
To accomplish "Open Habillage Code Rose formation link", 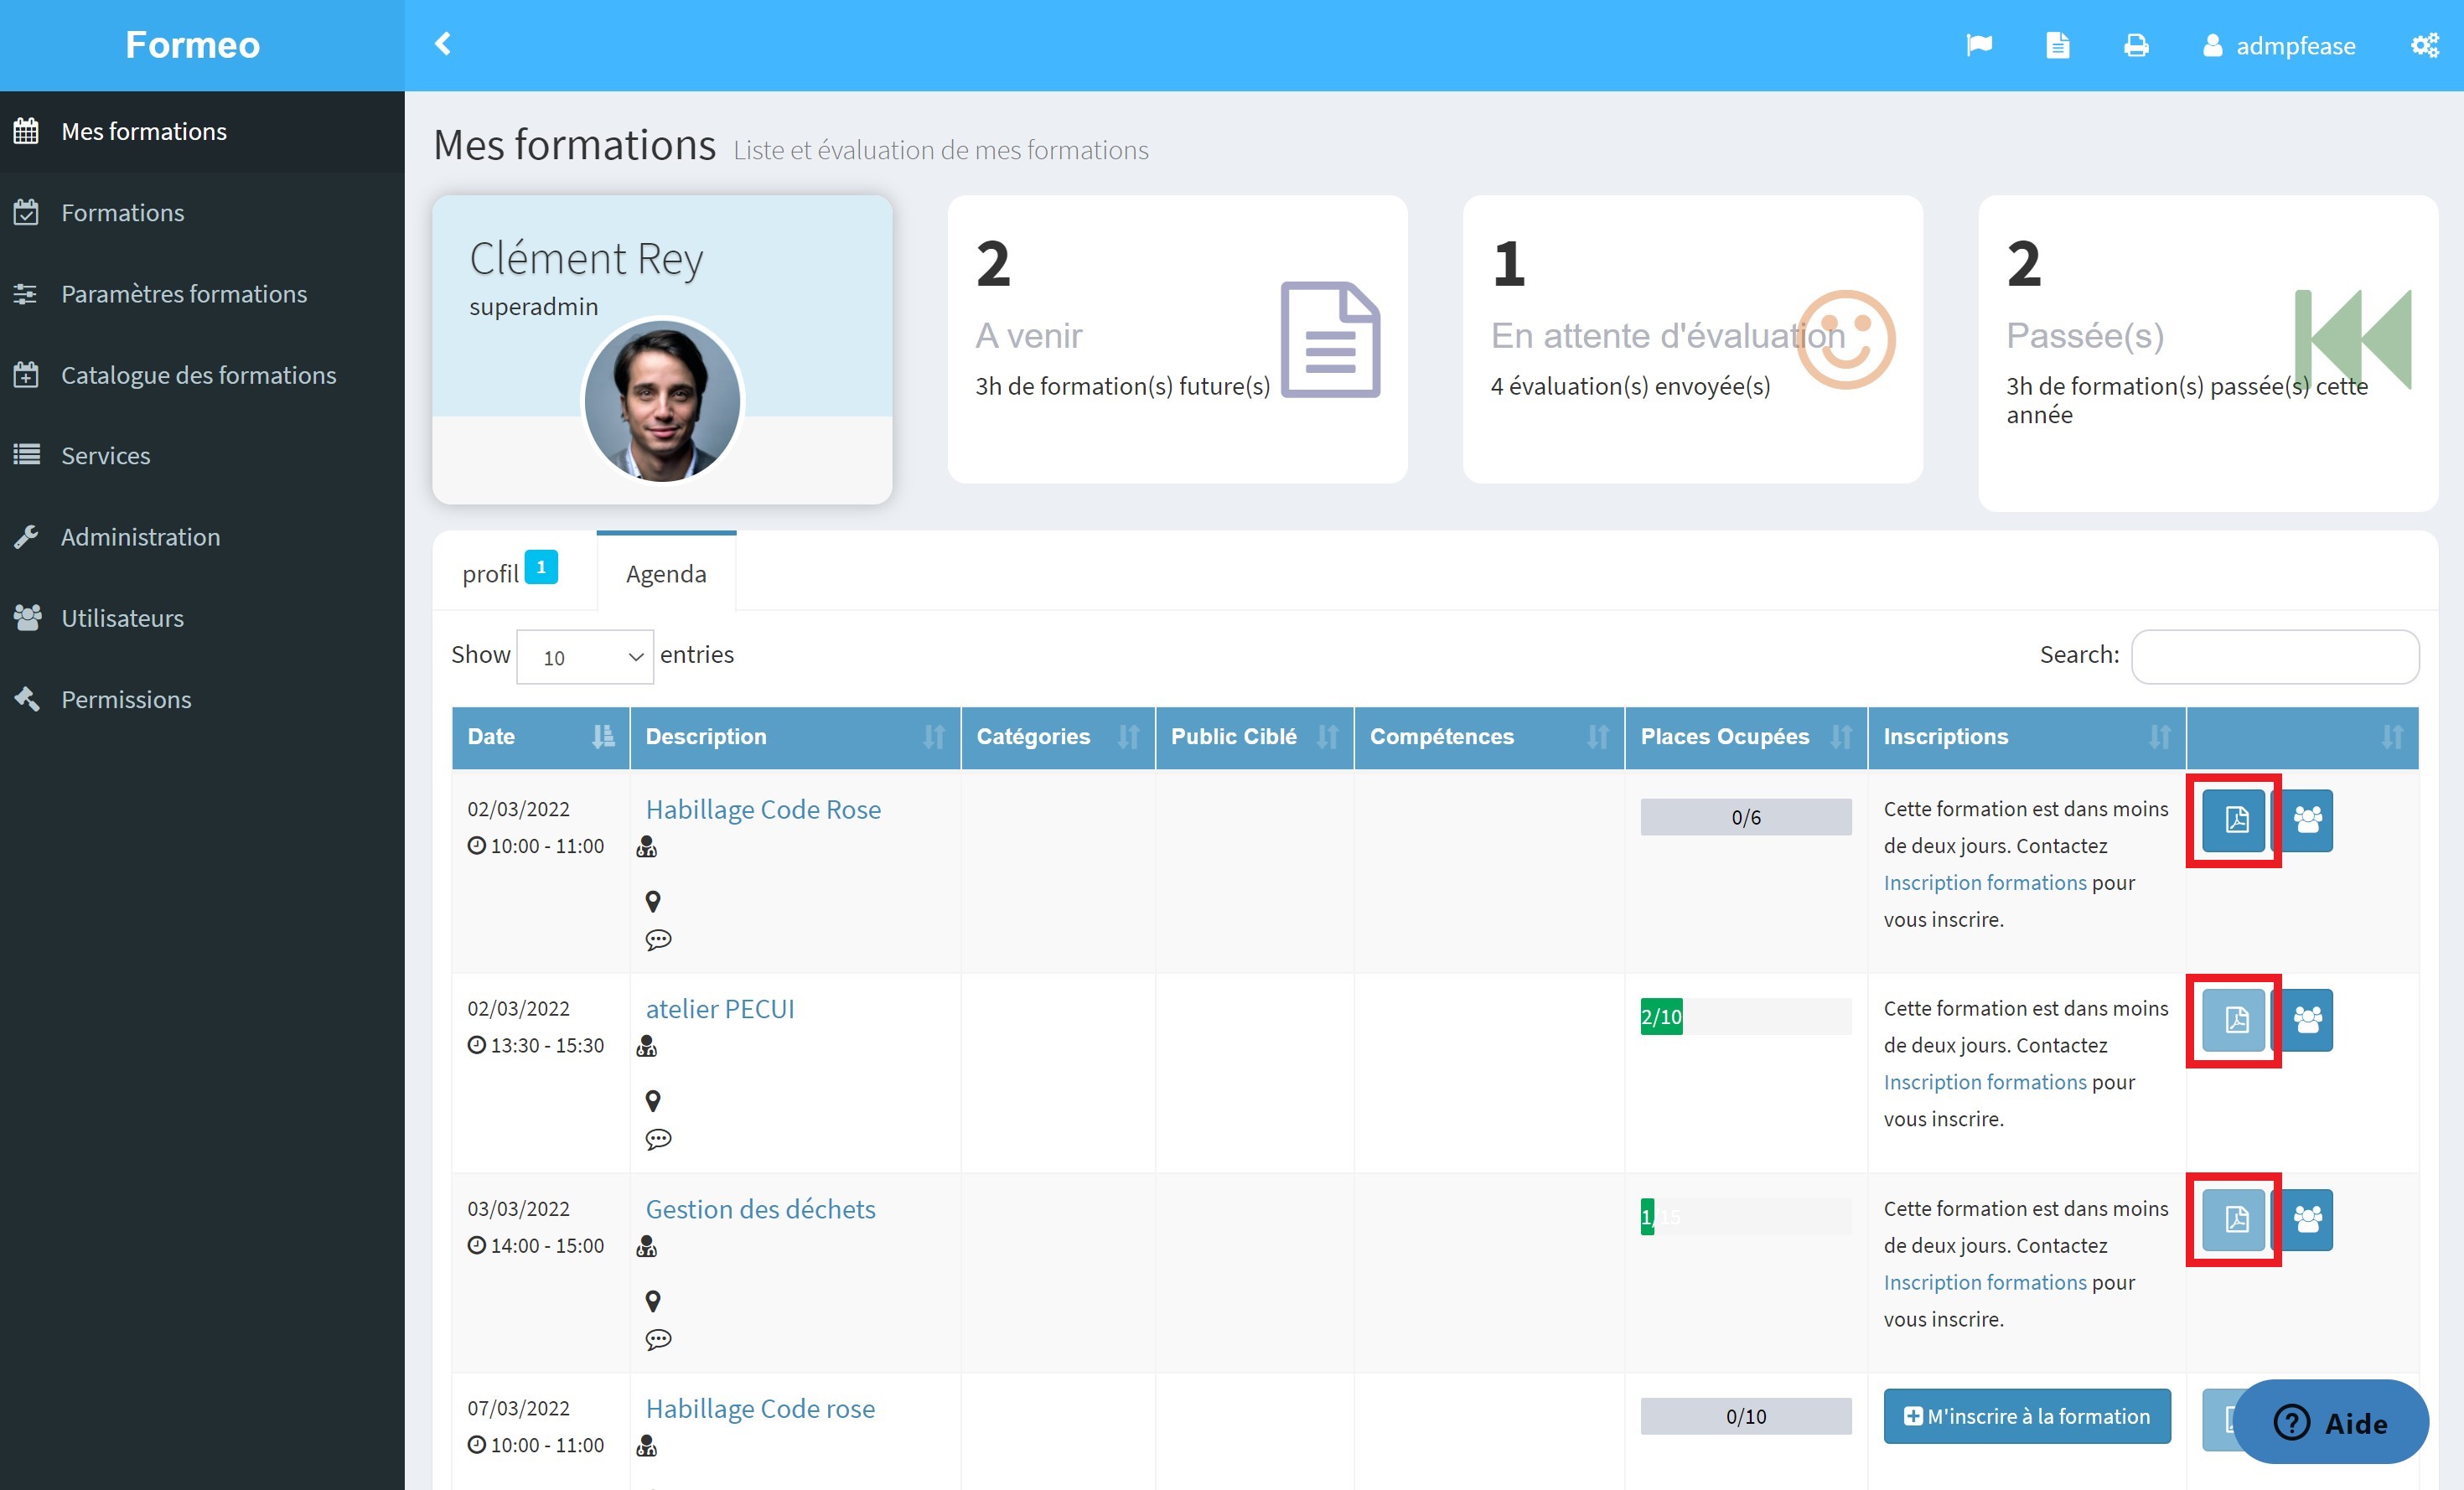I will point(763,809).
